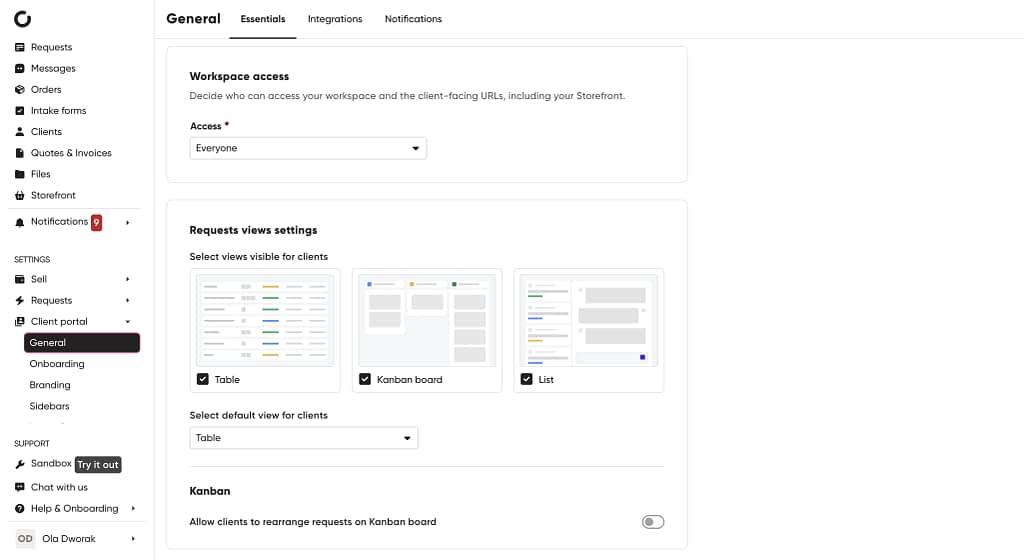Click the Client portal icon
Viewport: 1024px width, 560px height.
coord(20,322)
